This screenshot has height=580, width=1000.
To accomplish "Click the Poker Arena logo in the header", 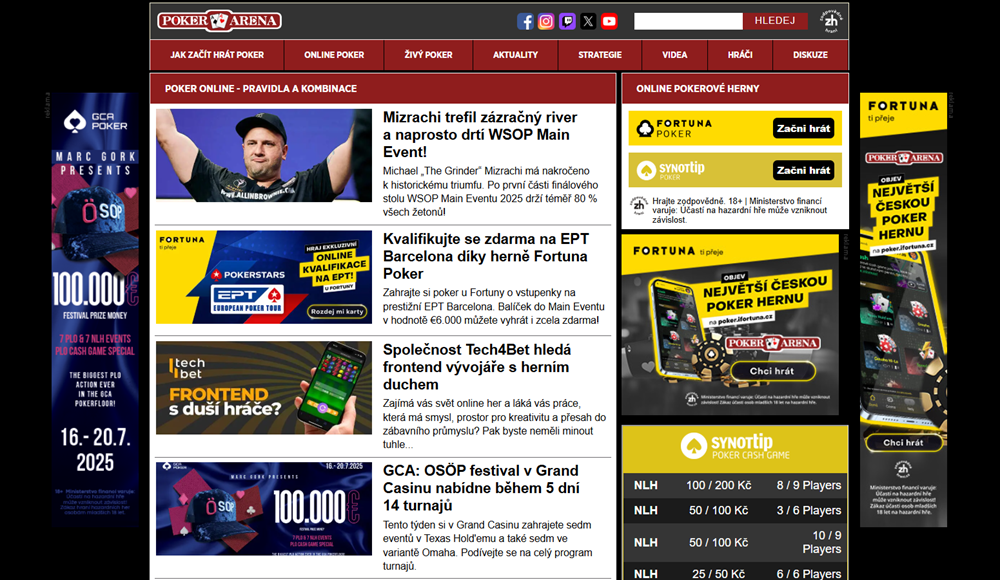I will pyautogui.click(x=218, y=19).
